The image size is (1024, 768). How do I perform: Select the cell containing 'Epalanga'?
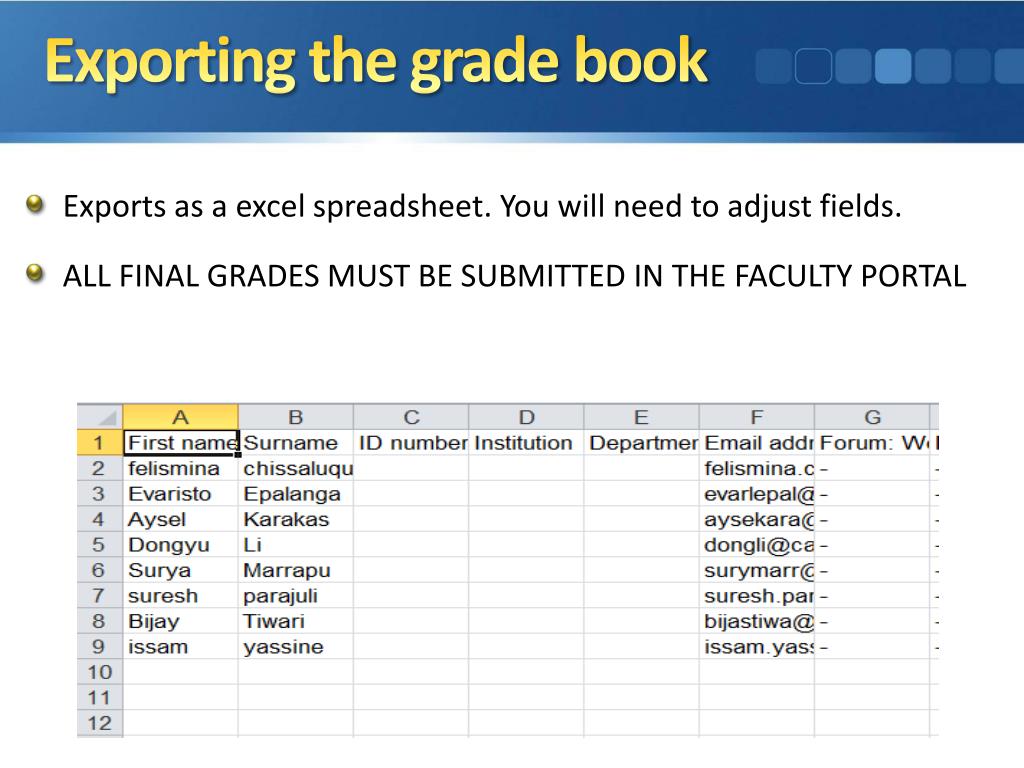coord(296,494)
